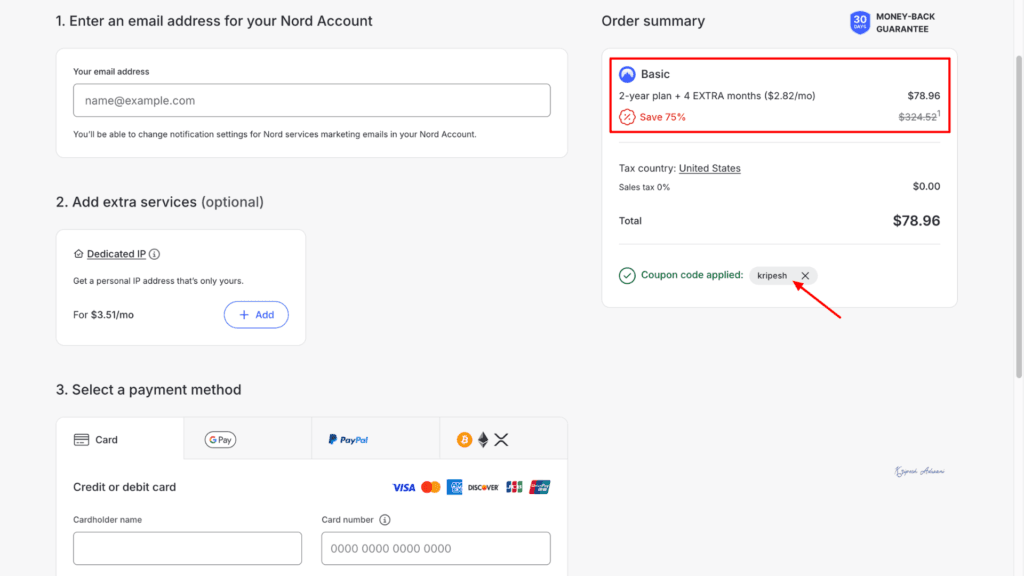Click the coupon applied checkmark icon
Image resolution: width=1024 pixels, height=576 pixels.
[627, 276]
